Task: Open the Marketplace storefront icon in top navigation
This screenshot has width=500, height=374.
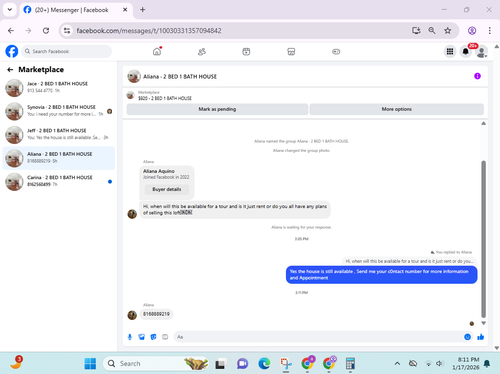Action: coord(291,52)
